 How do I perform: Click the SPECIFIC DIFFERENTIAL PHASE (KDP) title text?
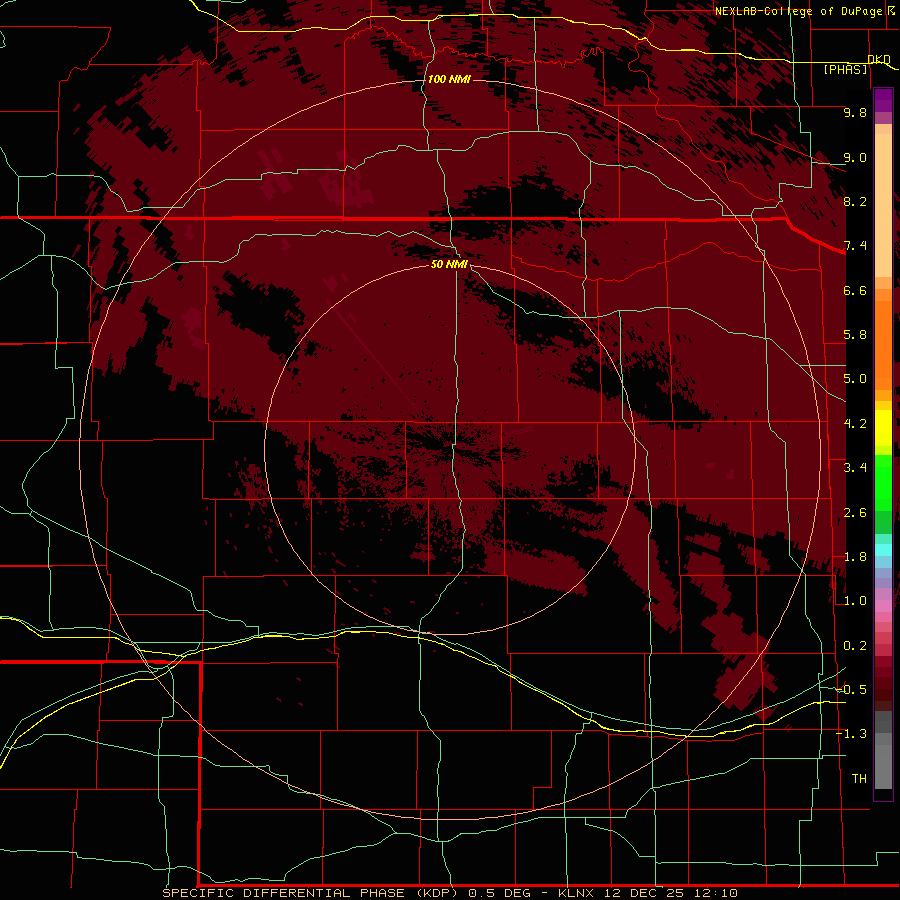[311, 893]
